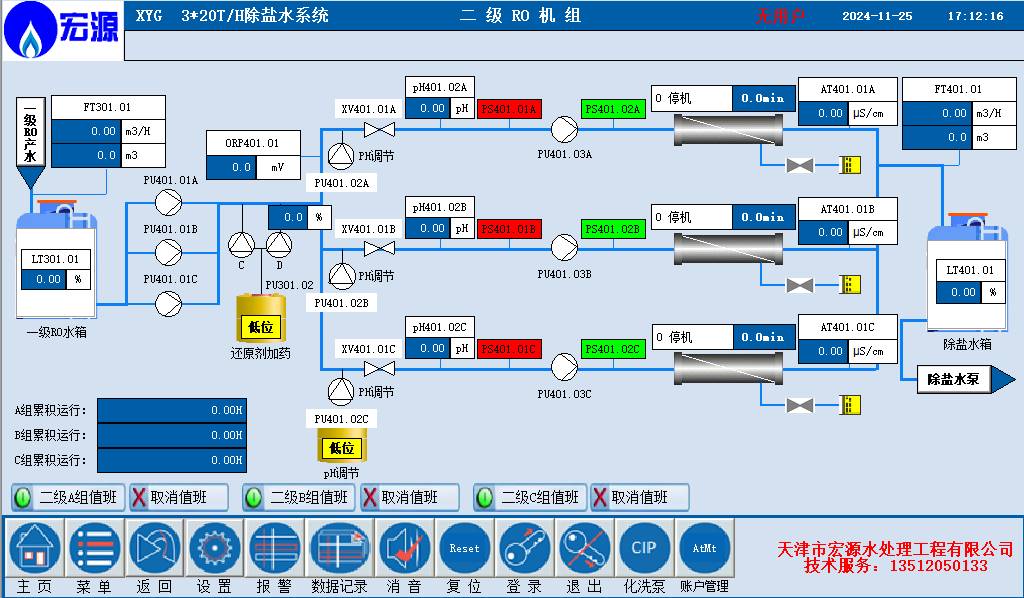
Task: Click the pH调节 tank 低位 indicator
Action: tap(342, 448)
